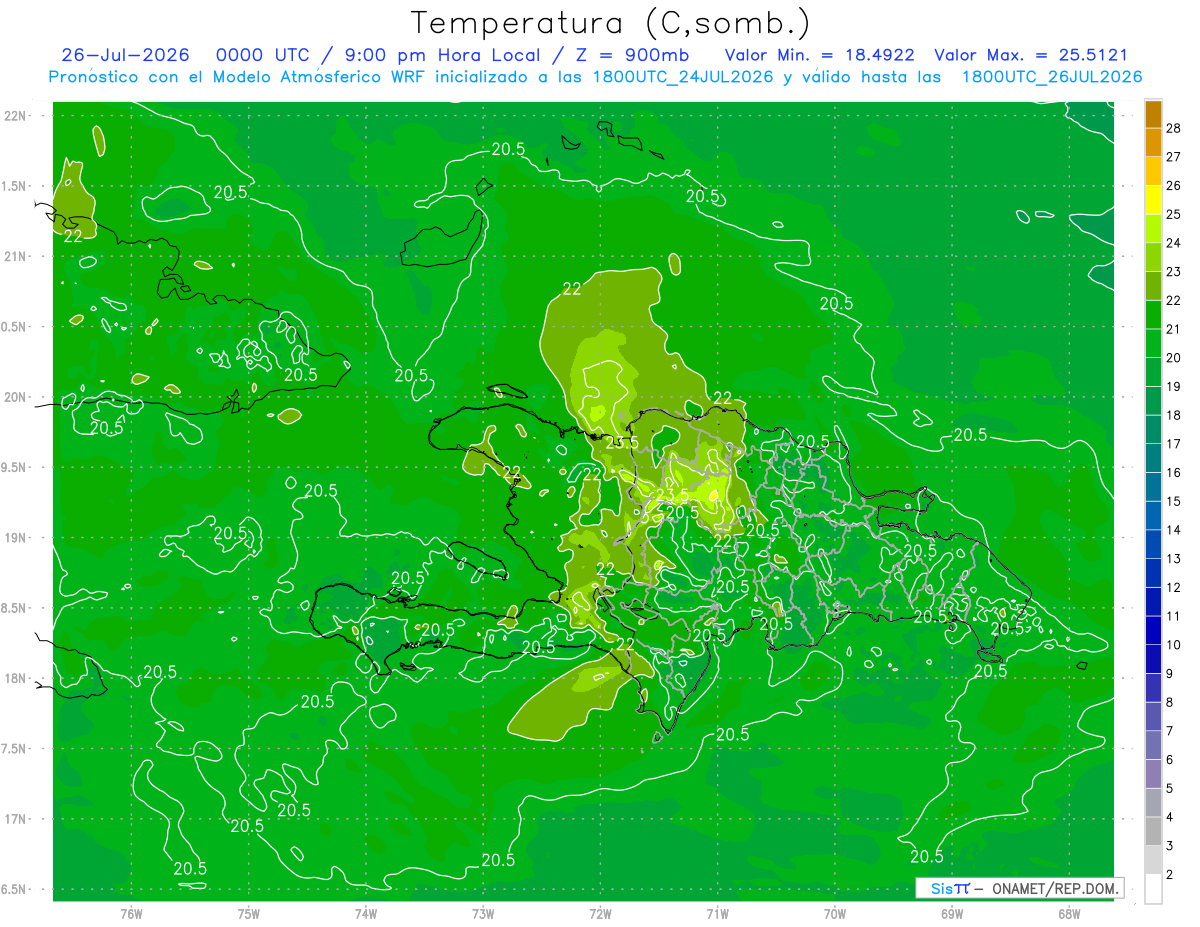Image resolution: width=1200 pixels, height=927 pixels.
Task: Click the brown-orange swatch at the legend top
Action: pyautogui.click(x=1153, y=115)
